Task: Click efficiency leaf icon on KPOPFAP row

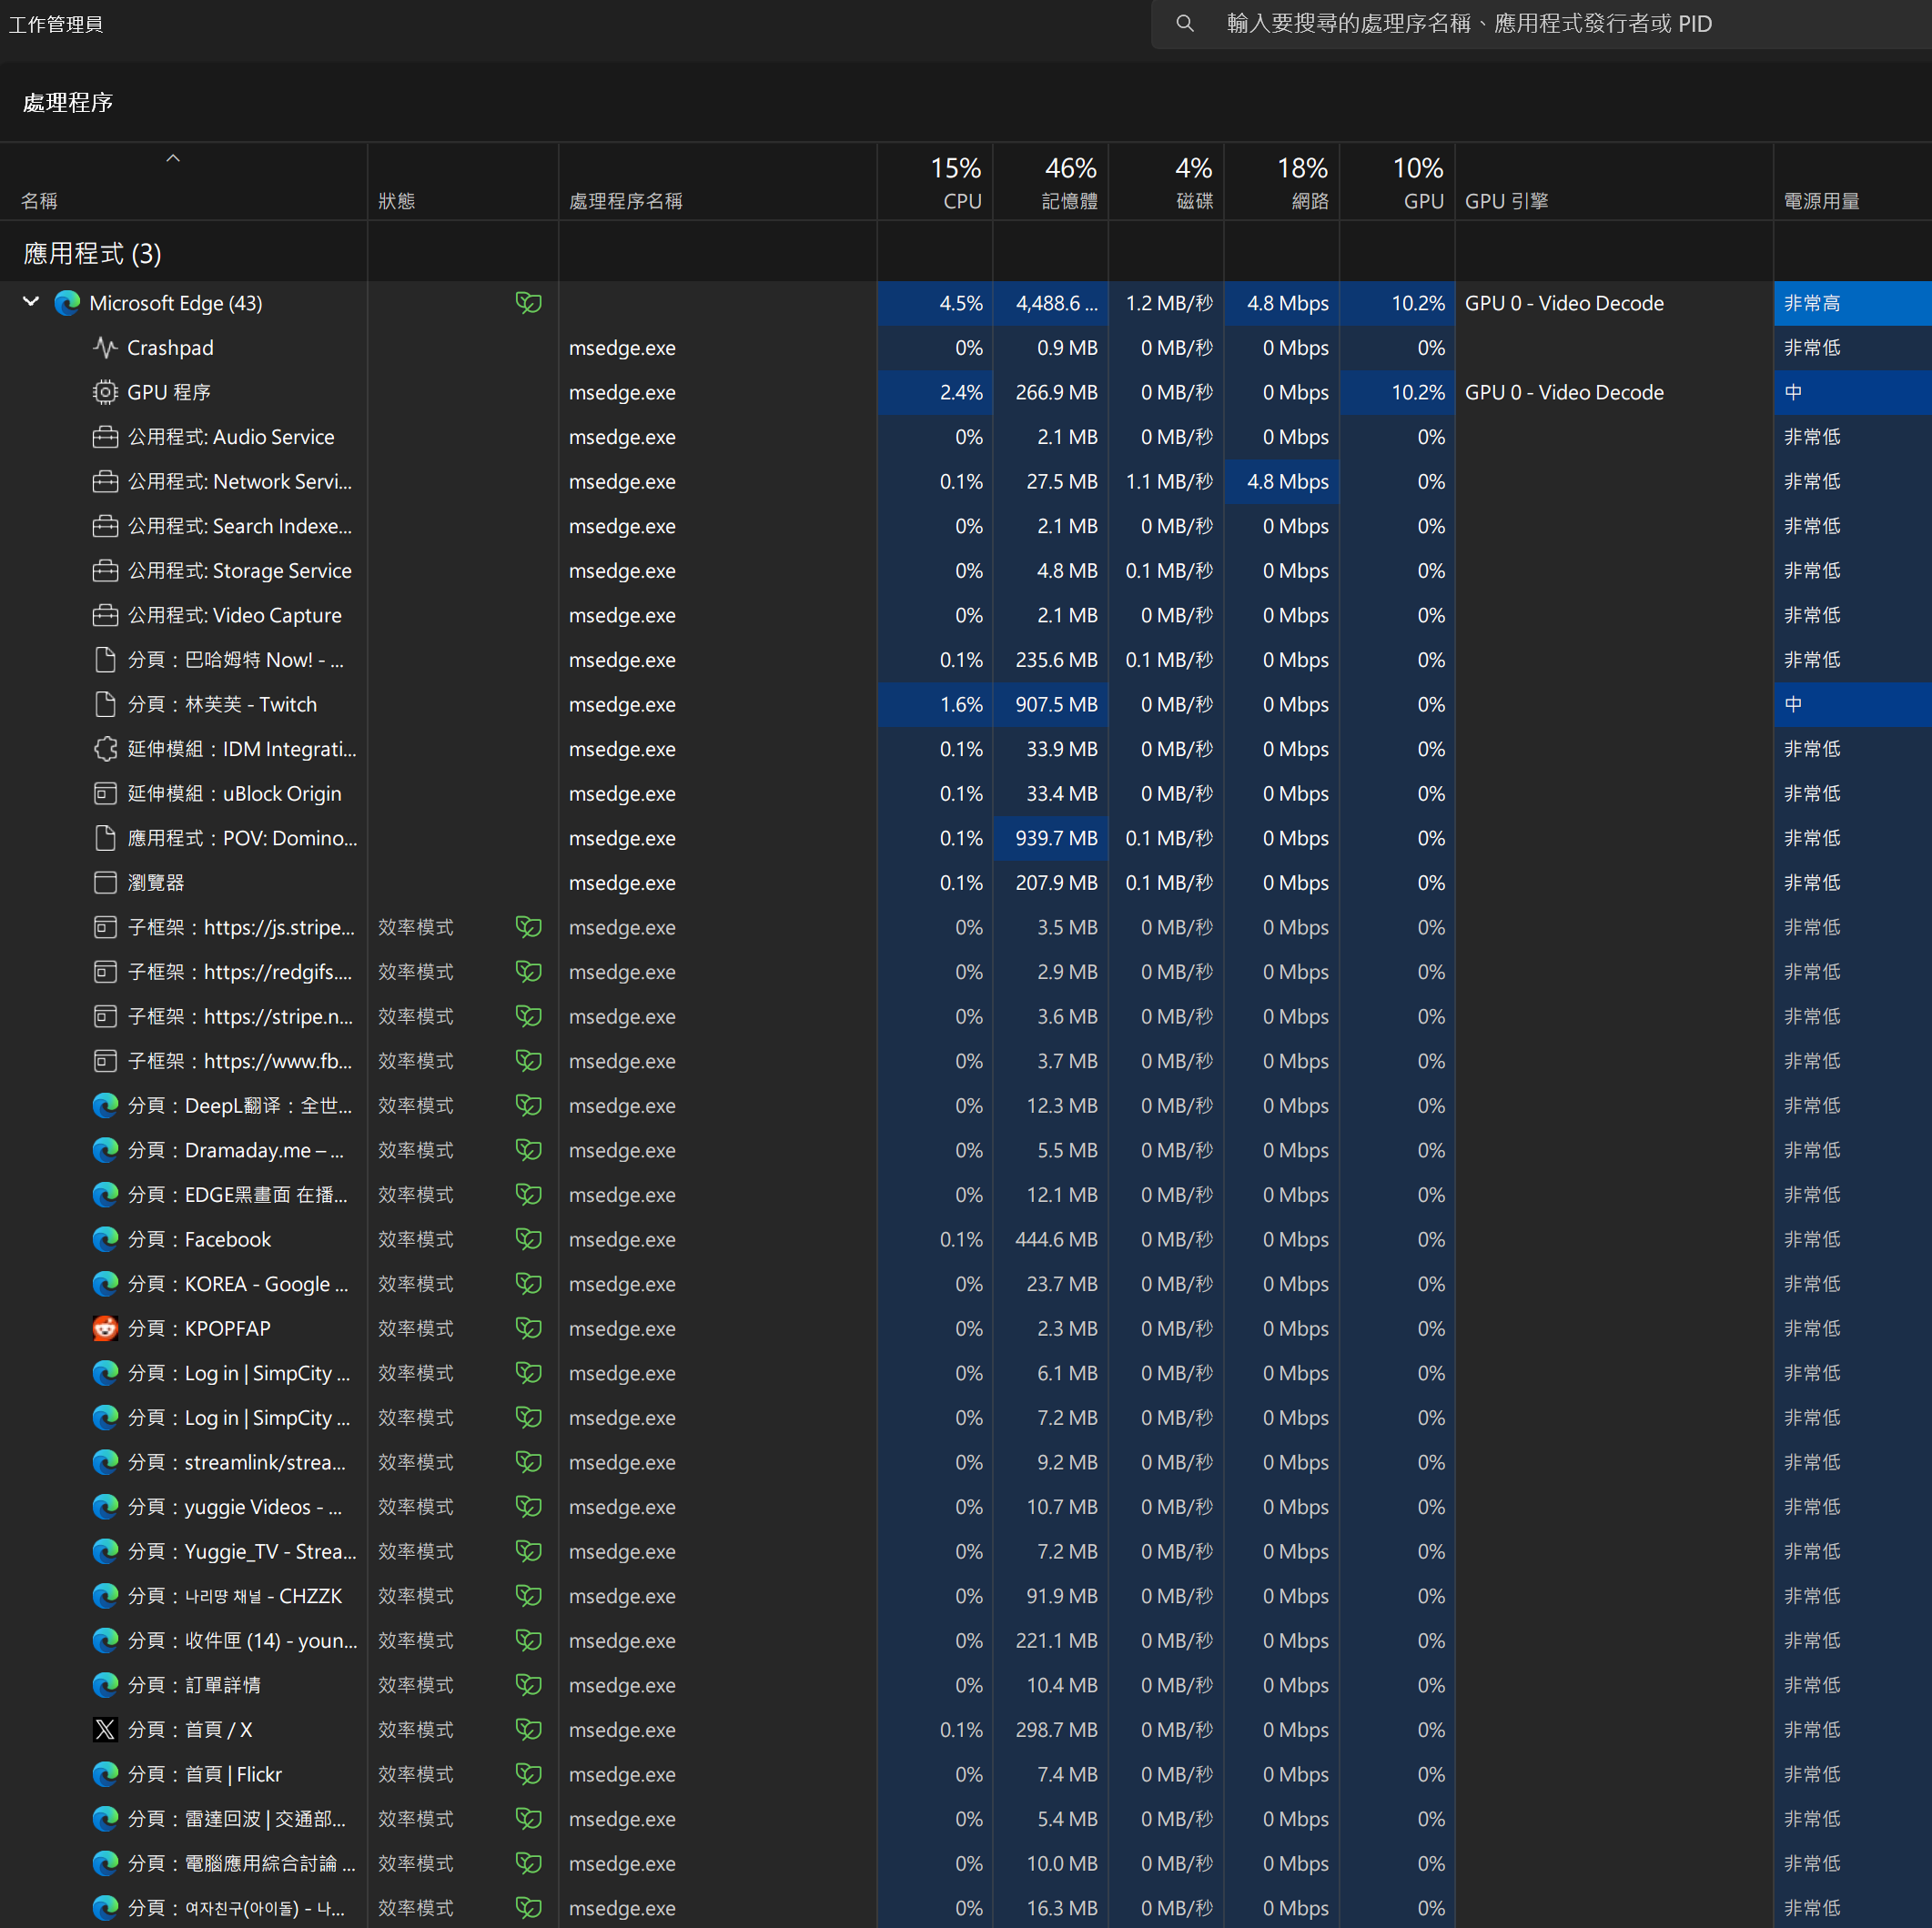Action: (x=528, y=1328)
